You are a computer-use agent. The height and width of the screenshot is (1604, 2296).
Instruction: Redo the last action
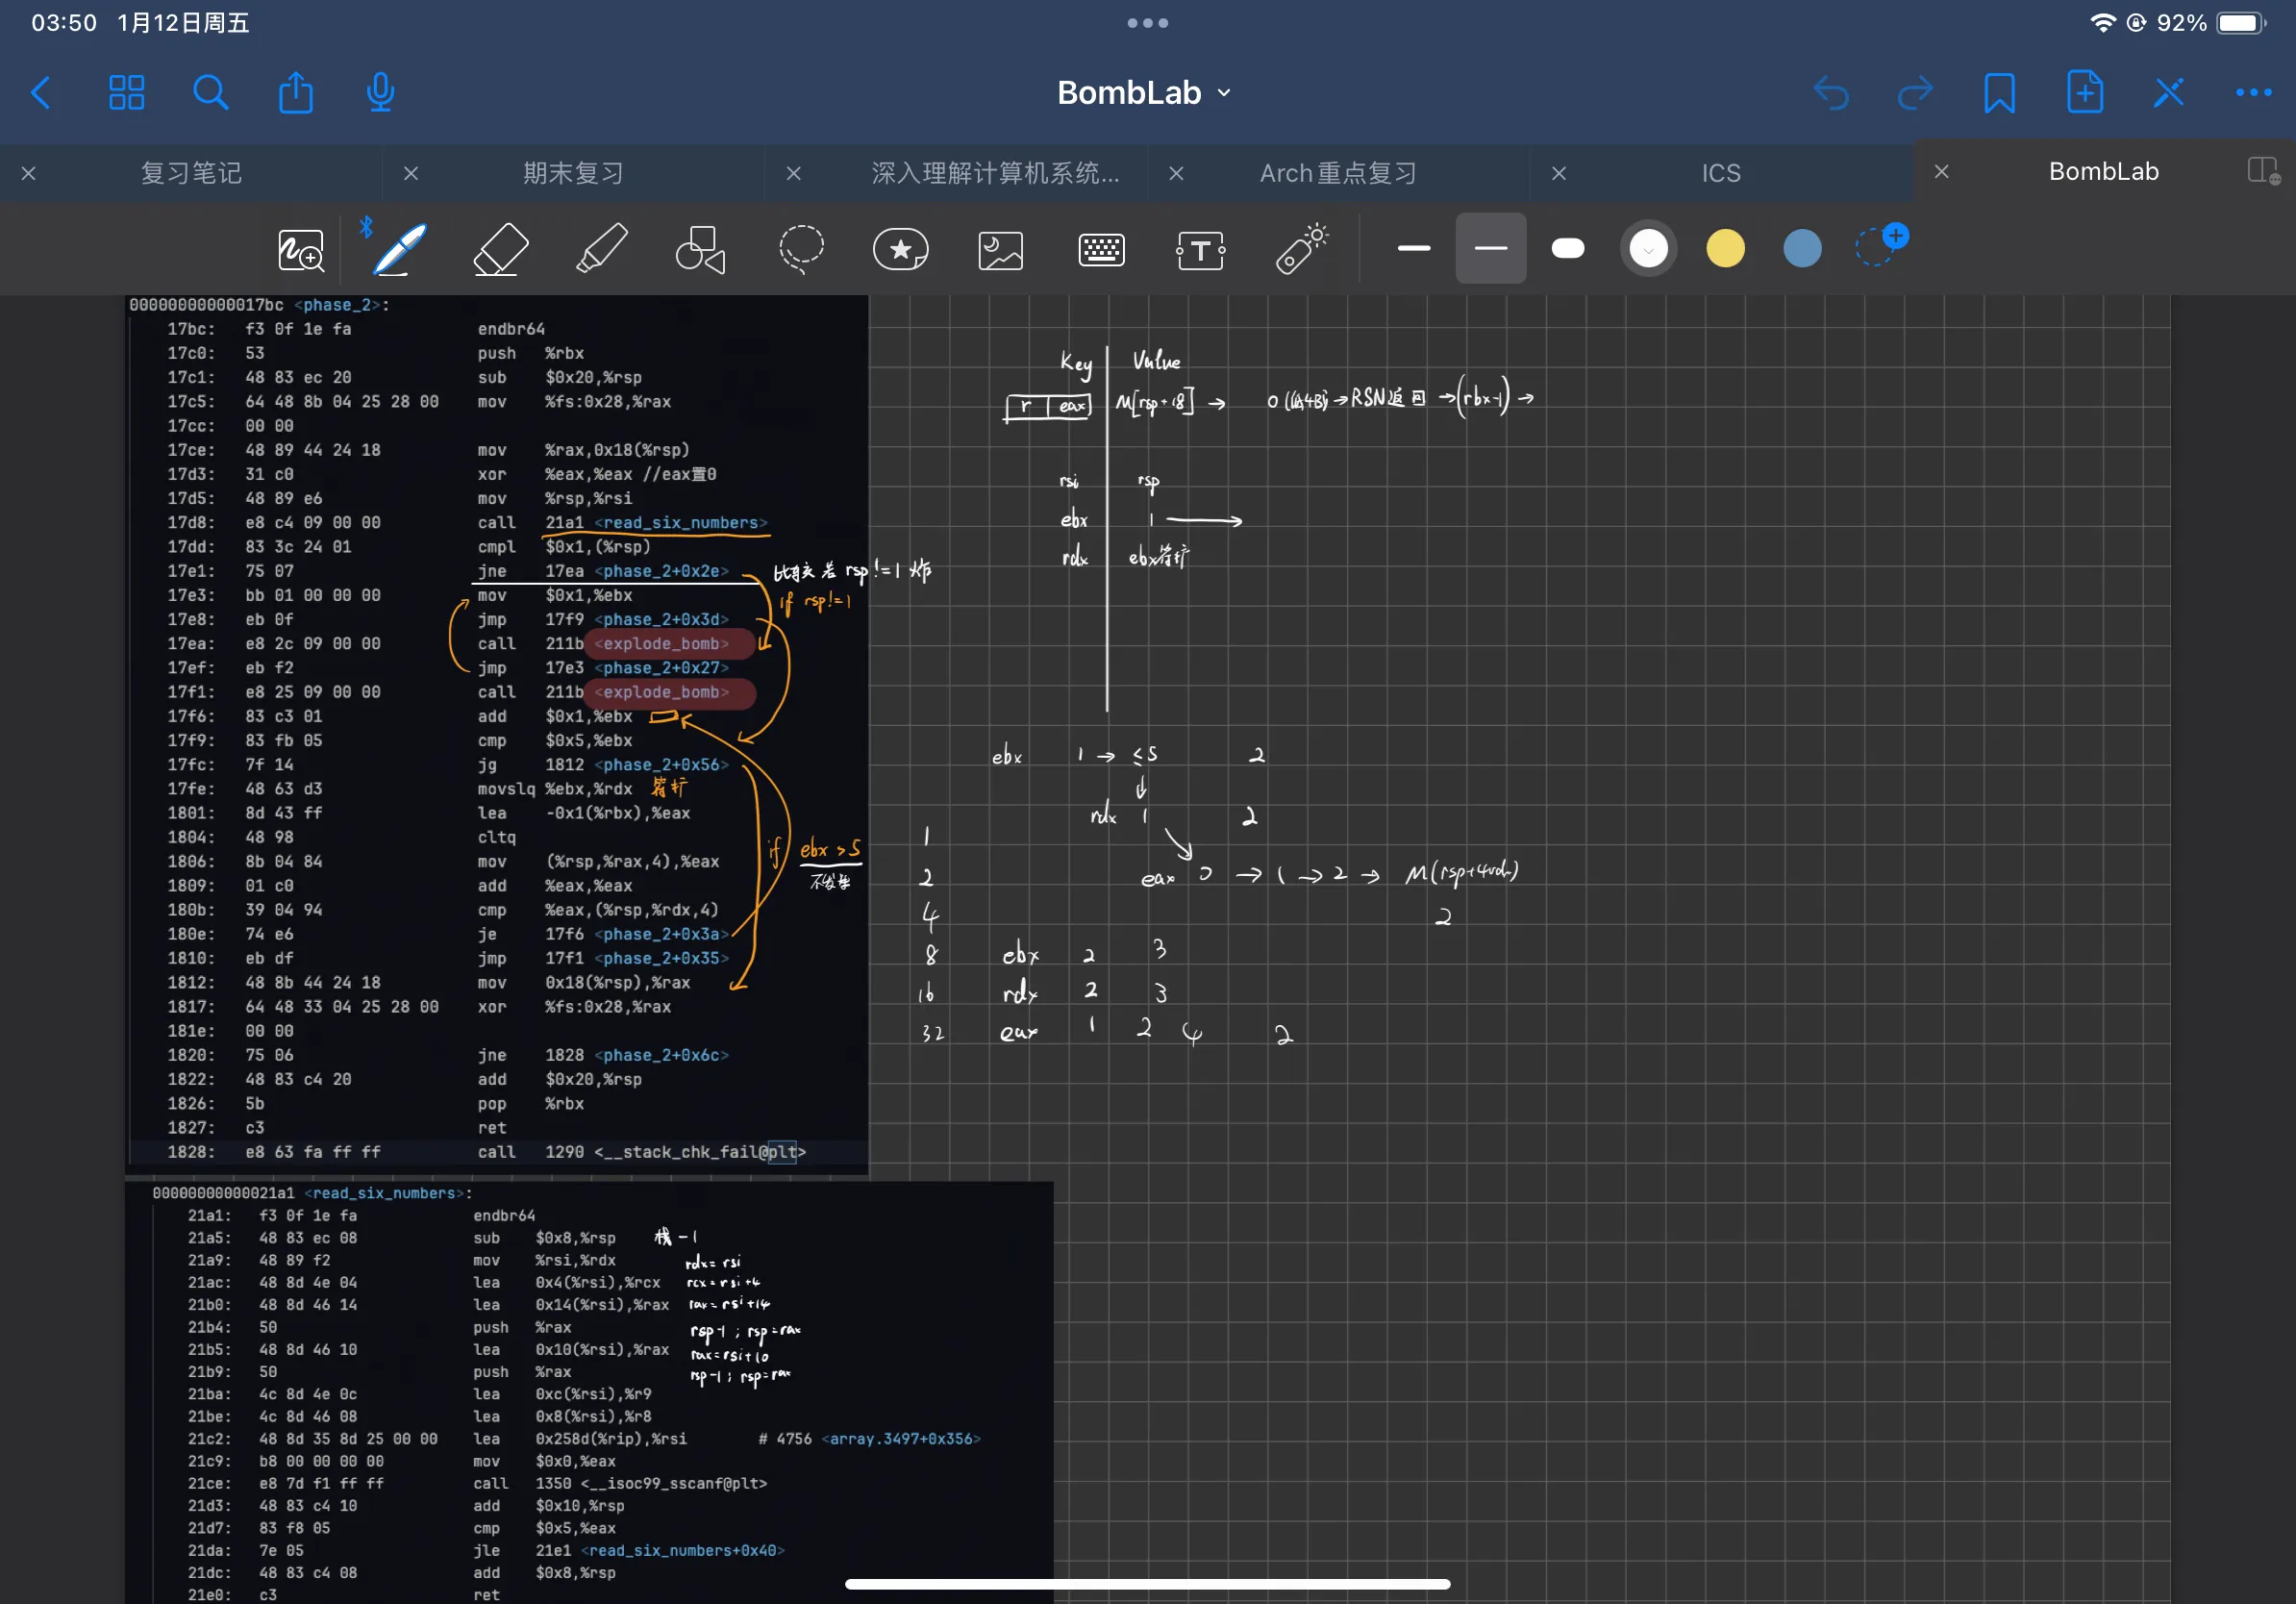click(1915, 93)
